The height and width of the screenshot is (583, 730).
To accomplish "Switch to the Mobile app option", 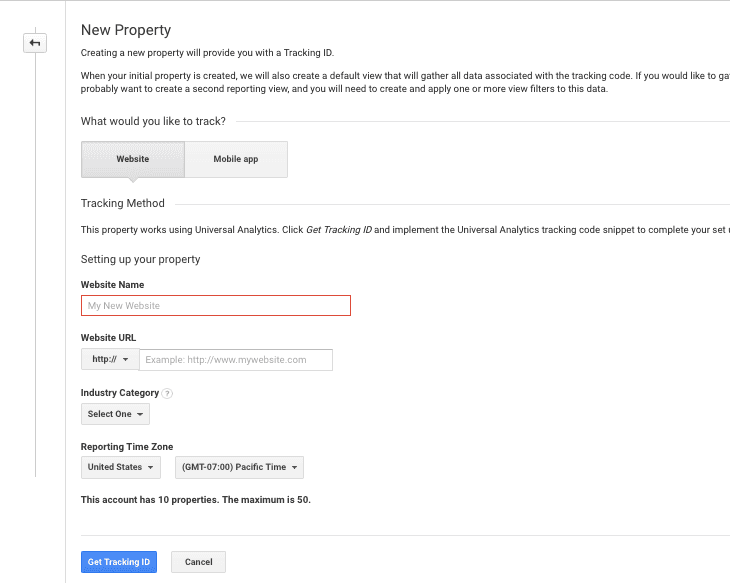I will 236,159.
